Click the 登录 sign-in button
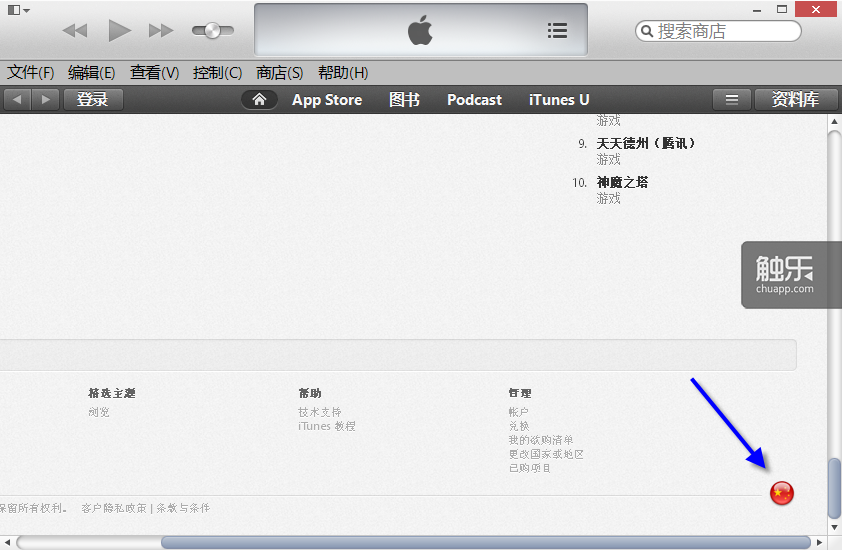 (x=93, y=99)
